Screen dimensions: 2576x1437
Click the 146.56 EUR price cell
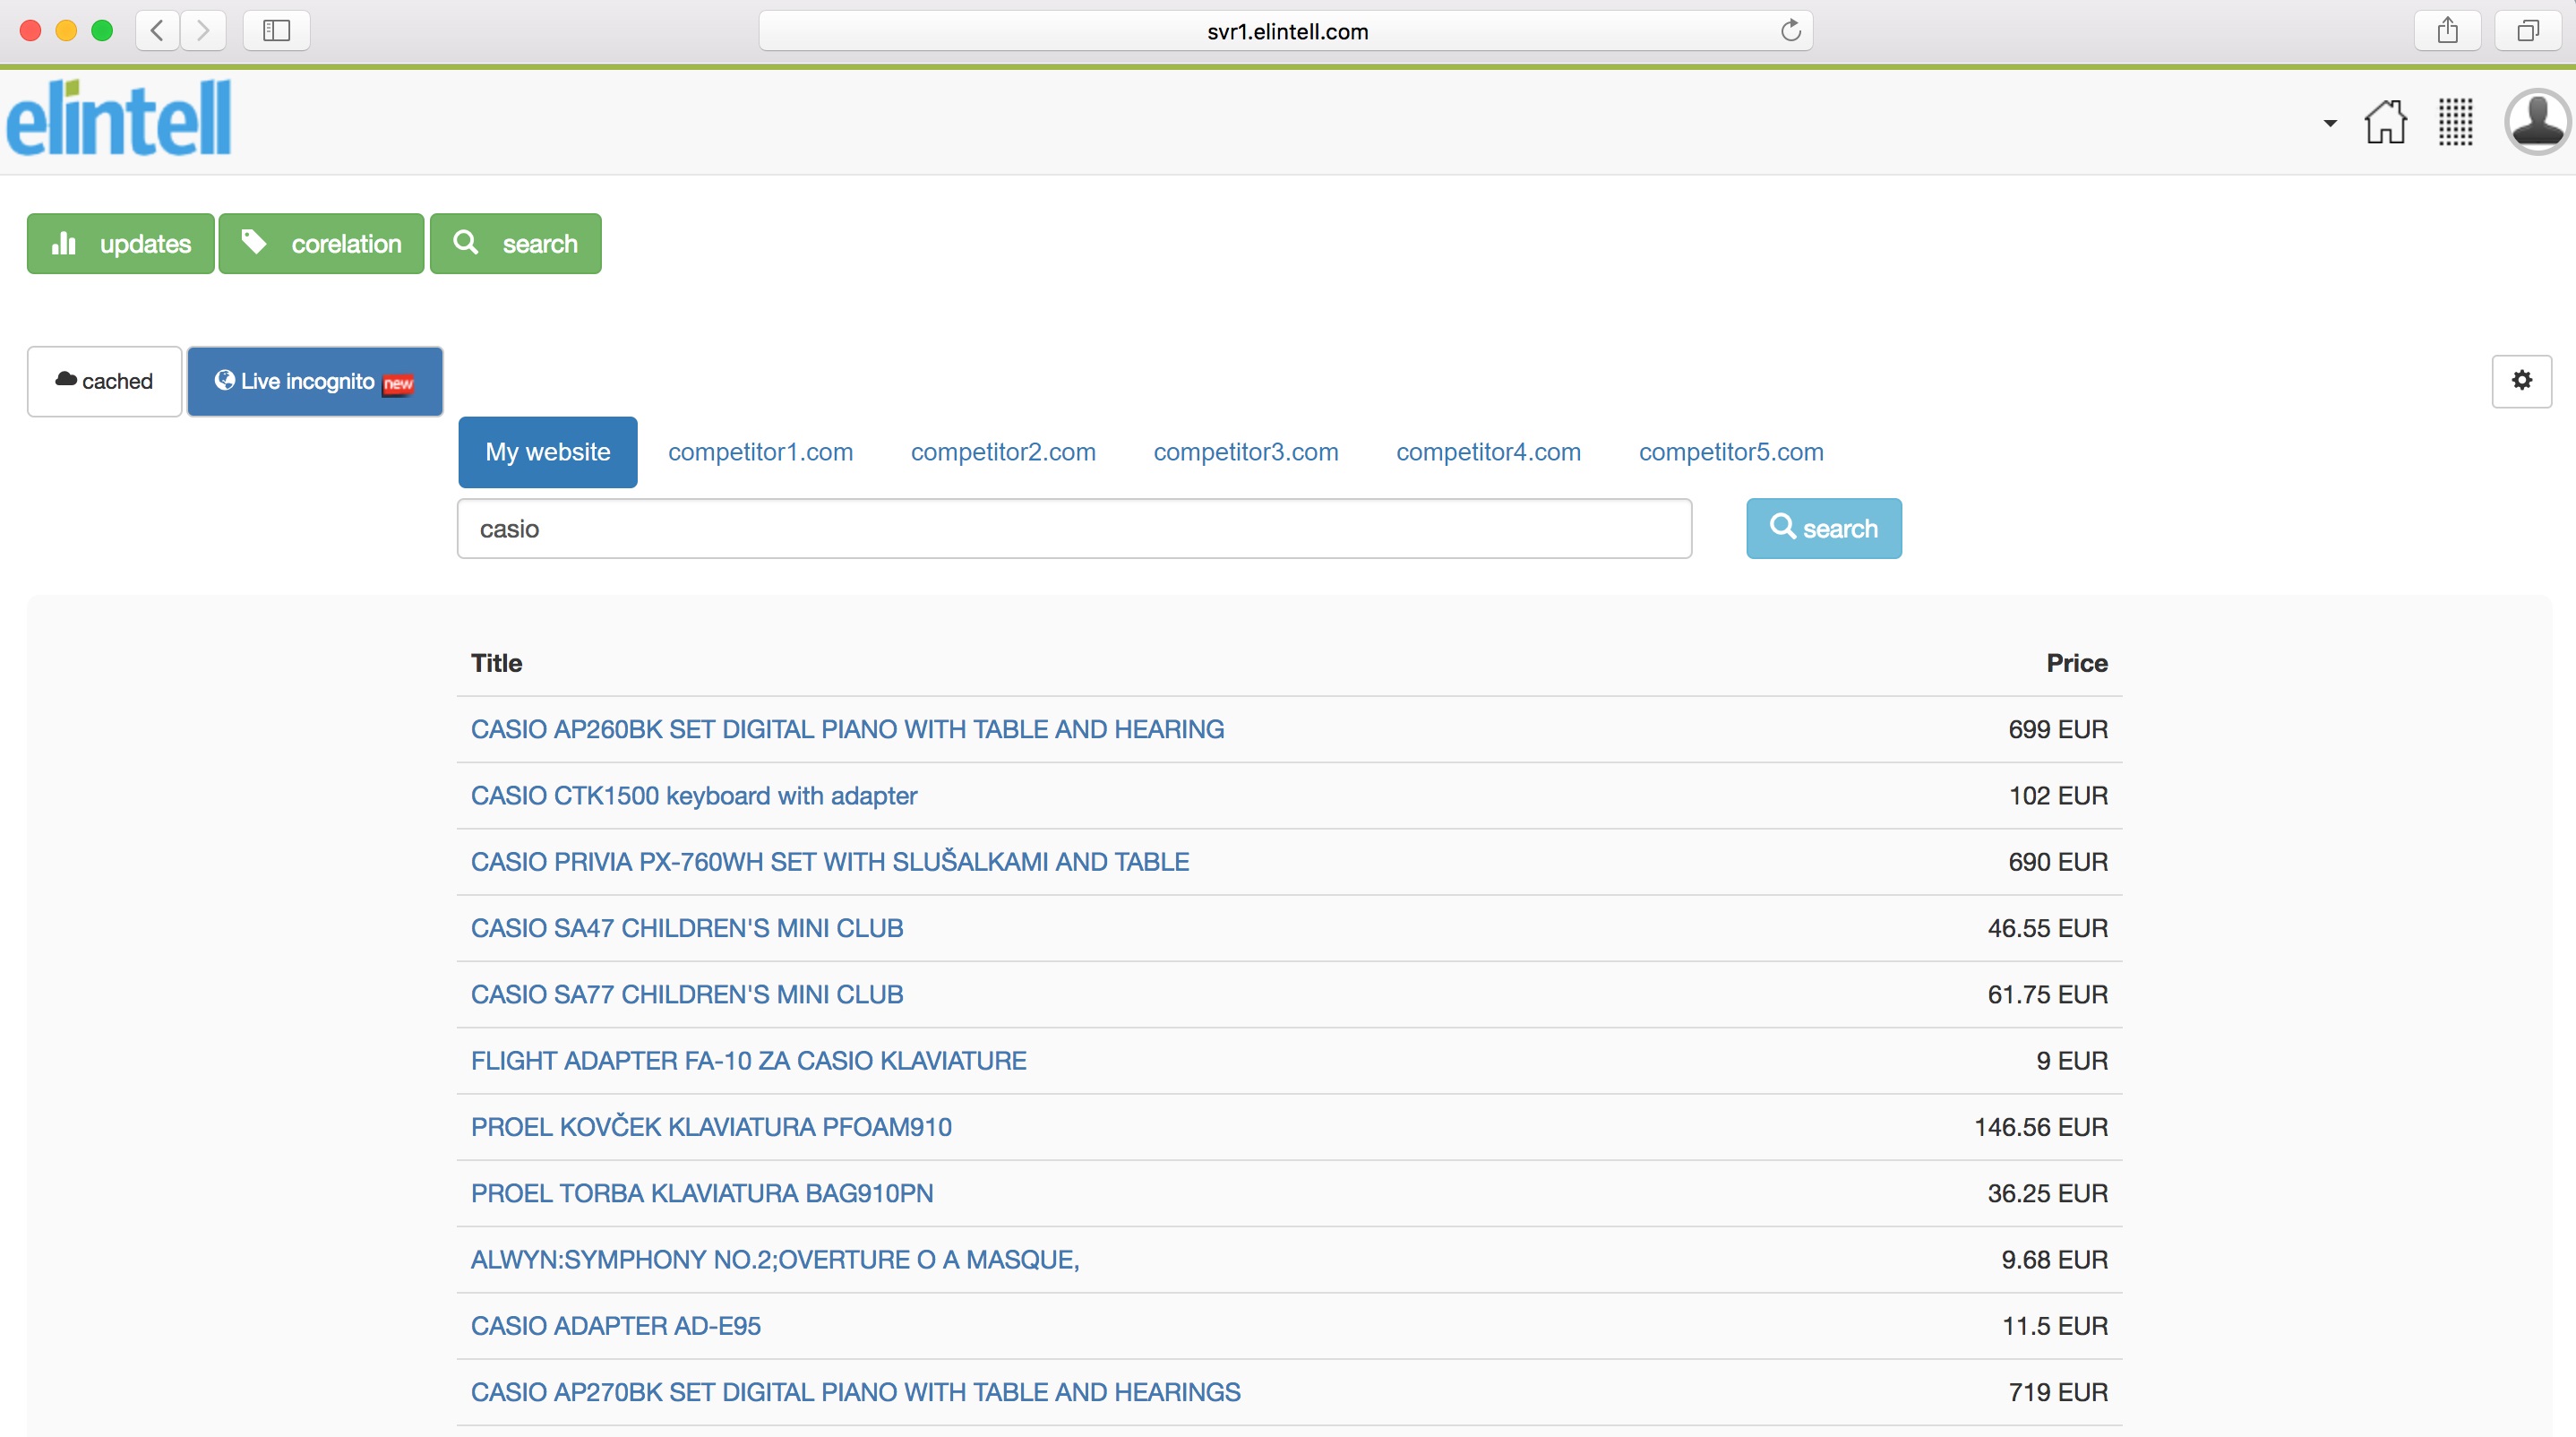coord(2040,1126)
